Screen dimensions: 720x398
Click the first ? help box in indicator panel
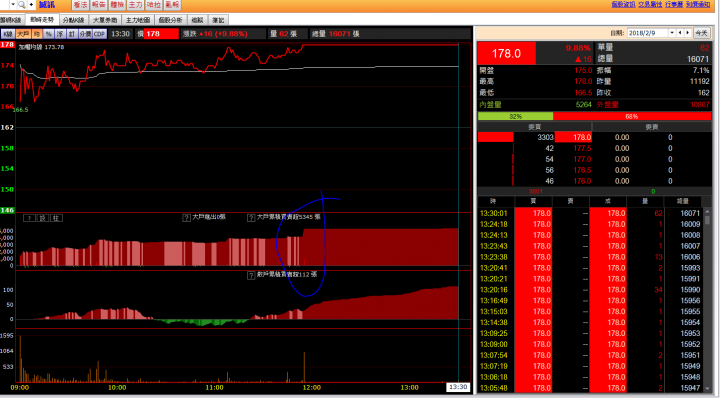(29, 218)
